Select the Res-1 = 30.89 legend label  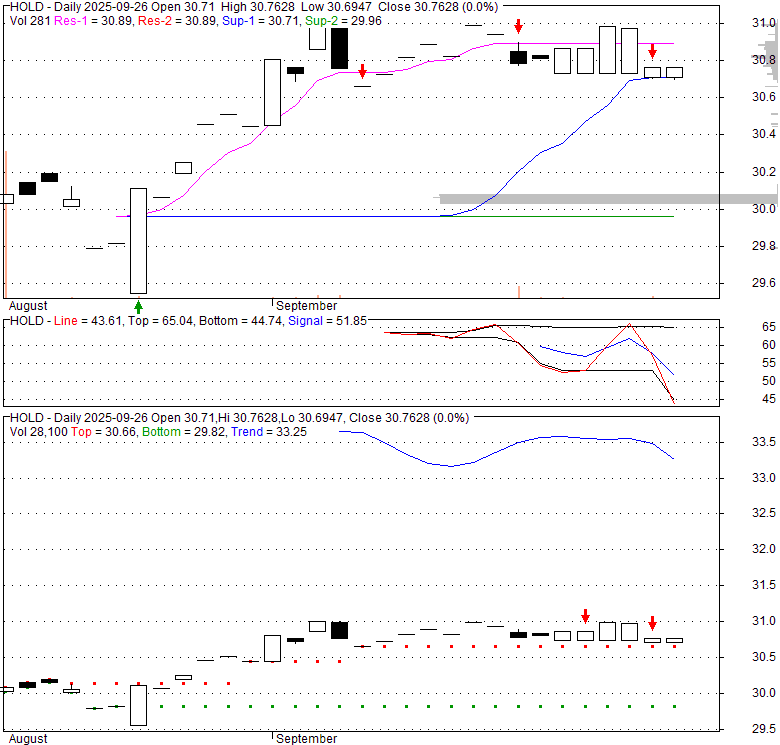93,21
